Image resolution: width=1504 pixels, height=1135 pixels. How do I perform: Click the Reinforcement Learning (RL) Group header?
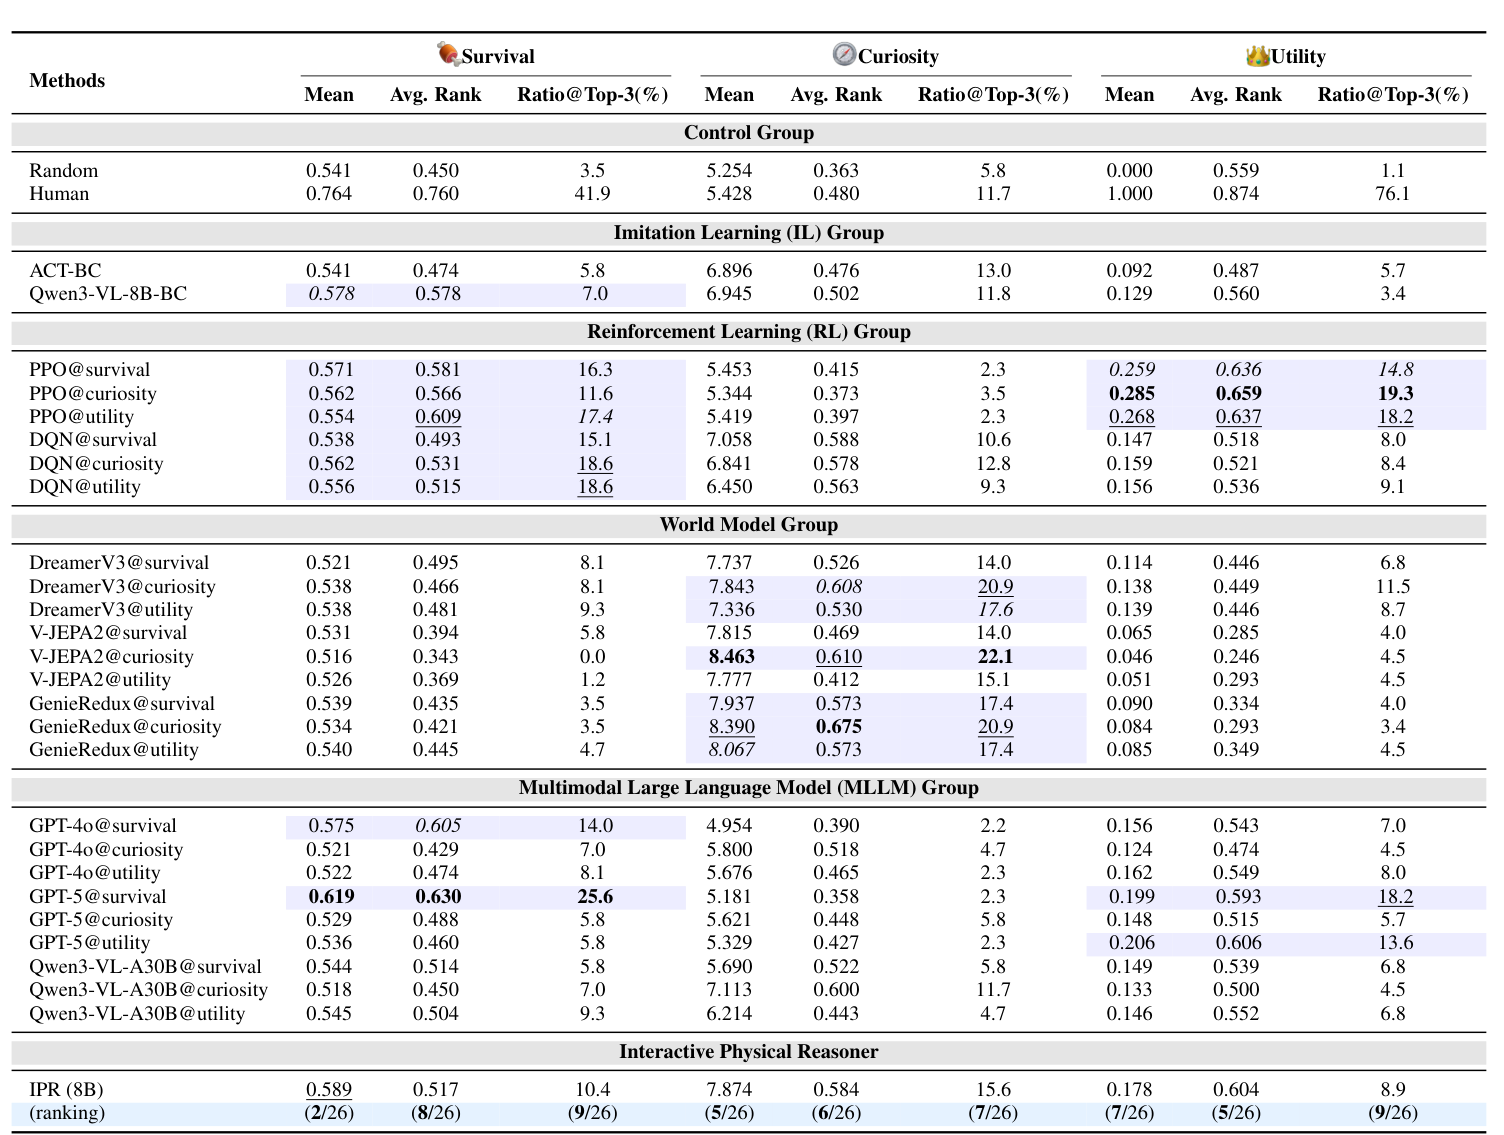(748, 332)
